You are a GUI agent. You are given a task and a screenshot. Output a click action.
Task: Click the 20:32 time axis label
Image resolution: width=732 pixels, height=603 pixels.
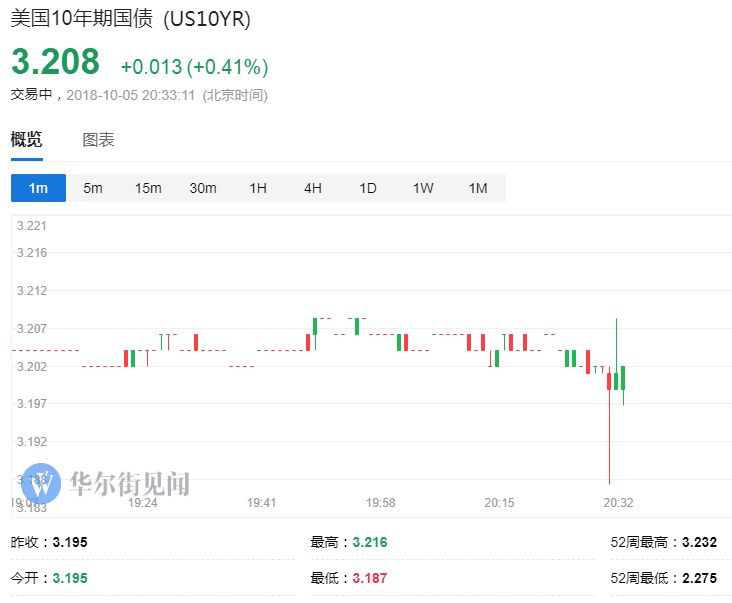click(618, 503)
